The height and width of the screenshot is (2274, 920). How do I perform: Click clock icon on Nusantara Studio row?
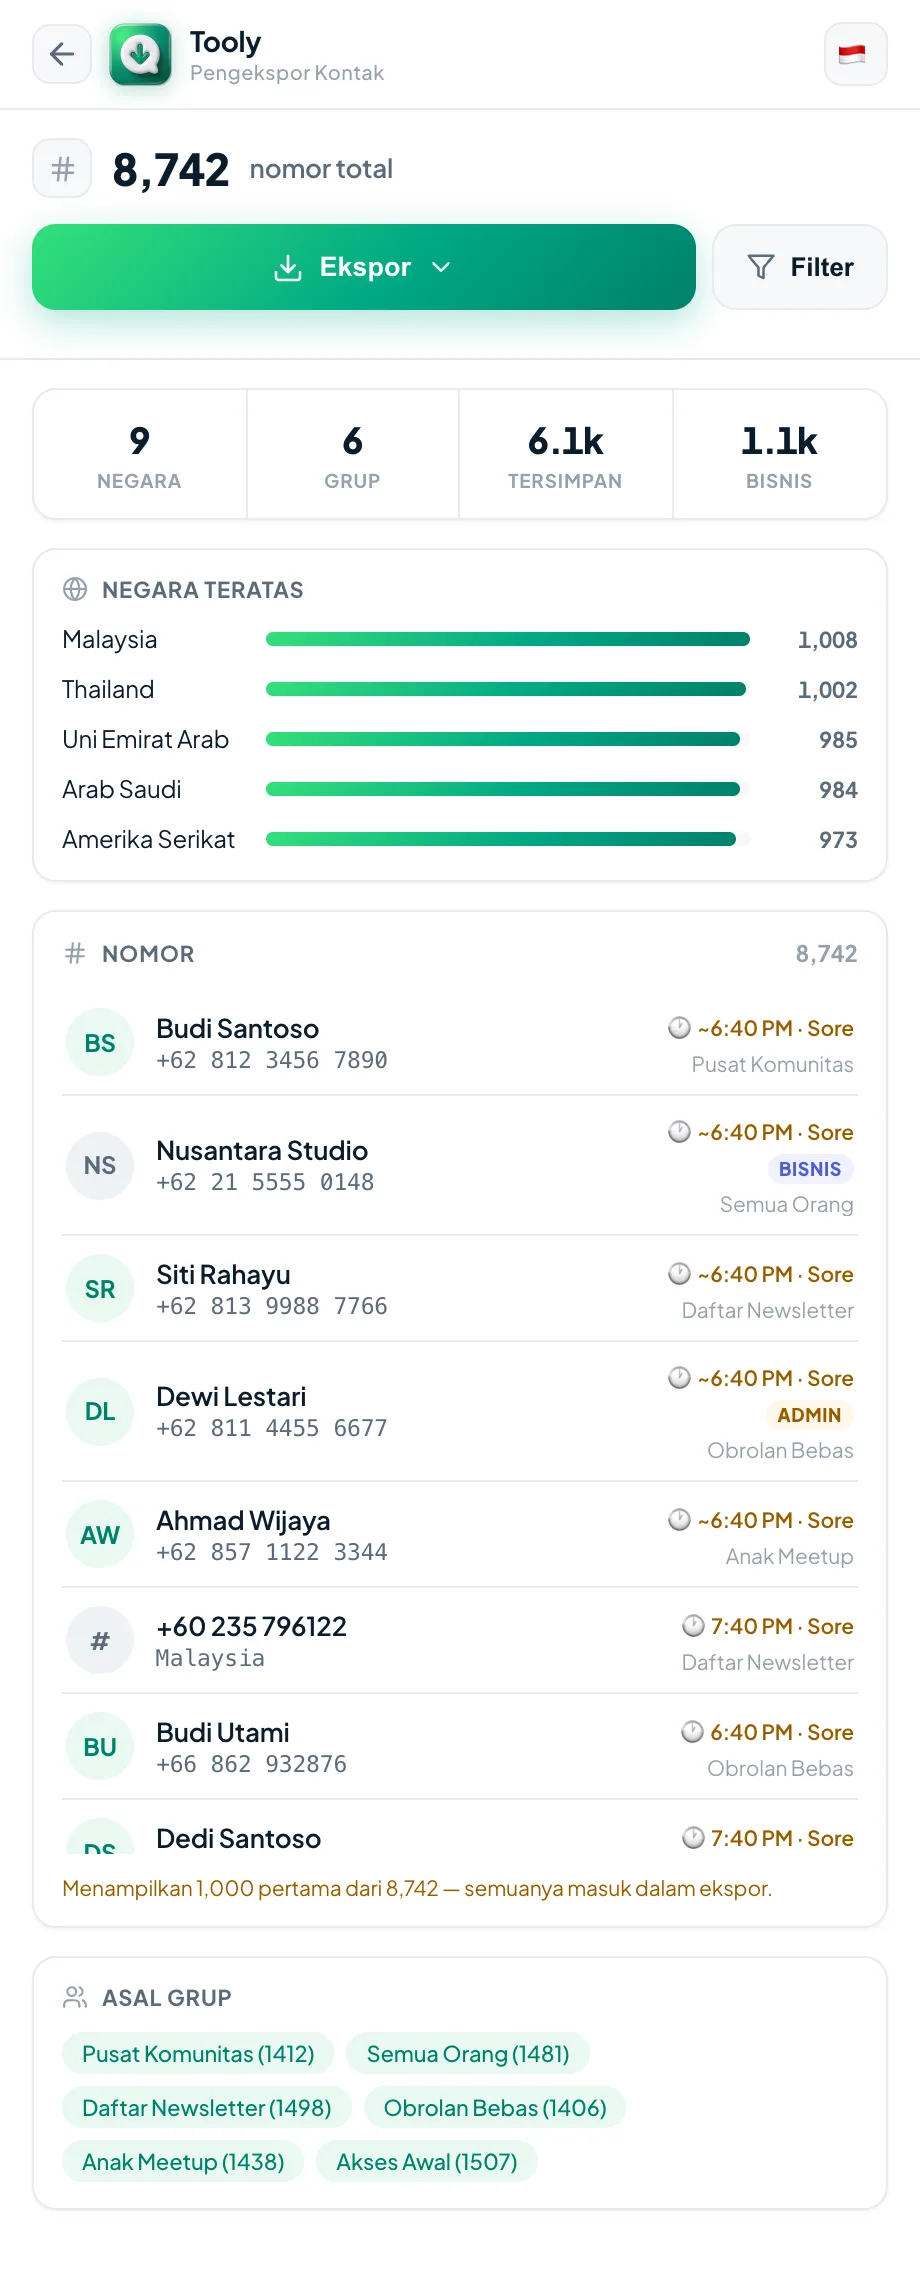tap(679, 1131)
